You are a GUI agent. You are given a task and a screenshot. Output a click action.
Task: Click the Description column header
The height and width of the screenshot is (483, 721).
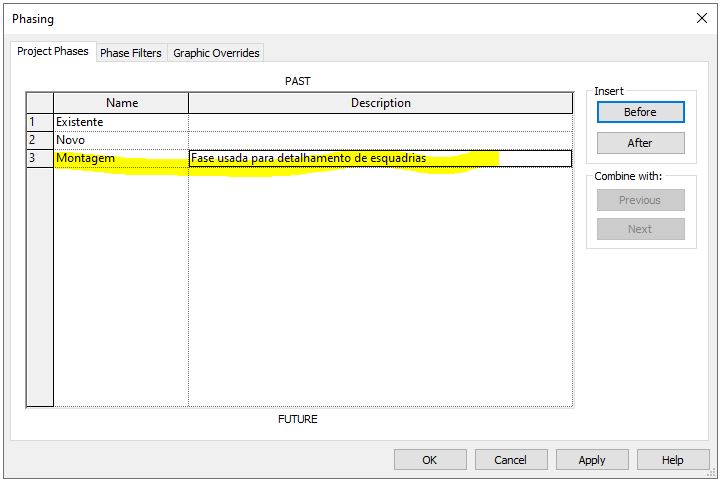[380, 103]
